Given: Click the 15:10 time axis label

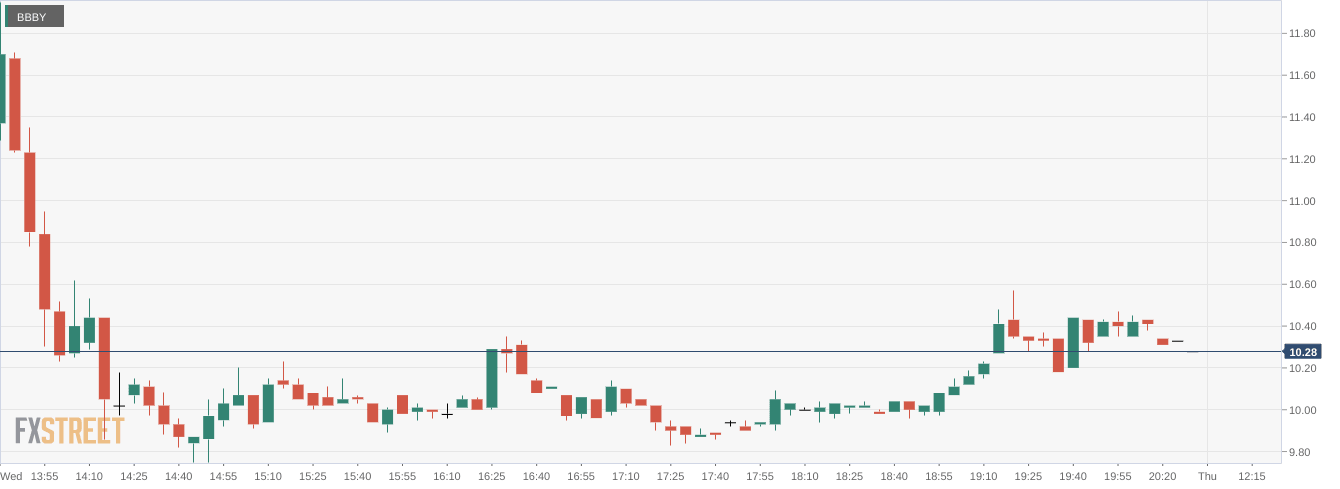Looking at the screenshot, I should (268, 476).
